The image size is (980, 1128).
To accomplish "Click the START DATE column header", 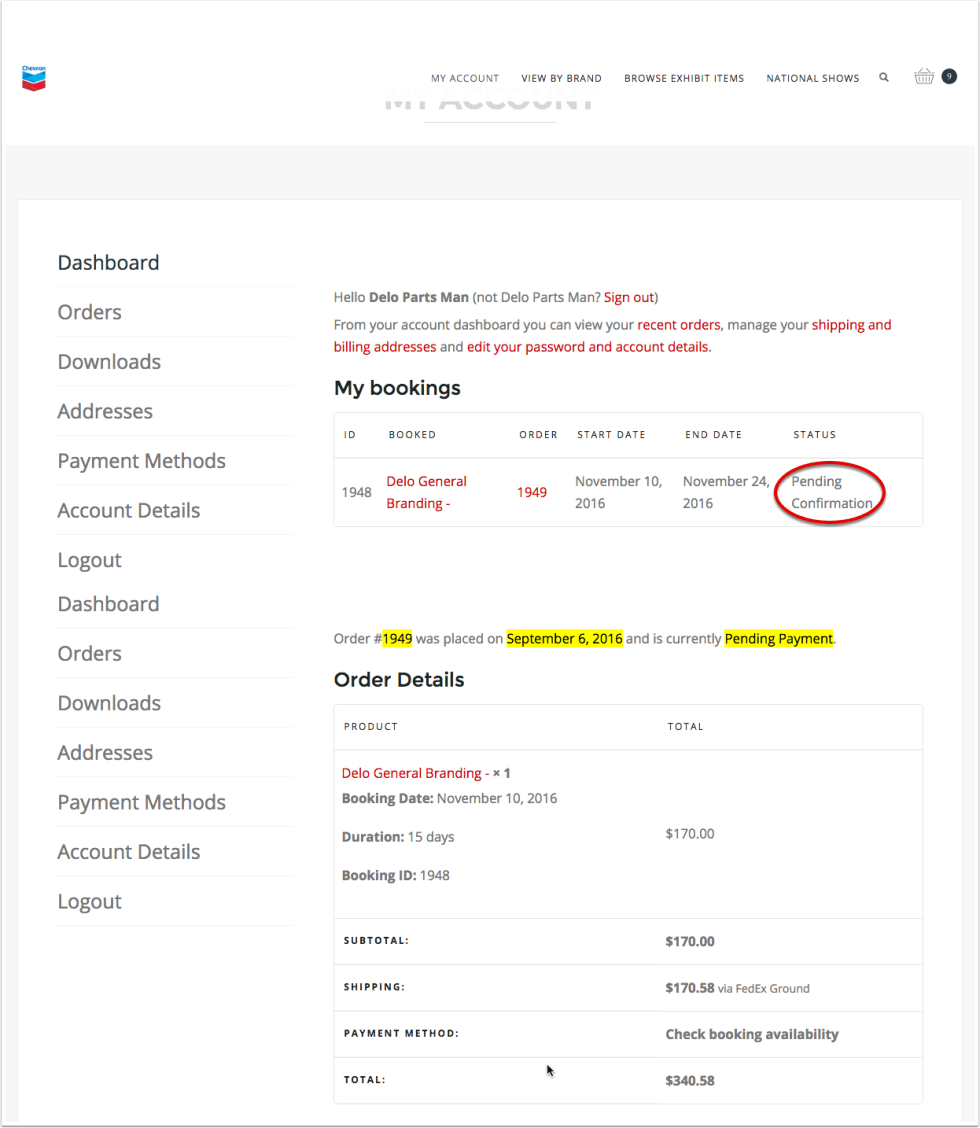I will click(x=611, y=435).
